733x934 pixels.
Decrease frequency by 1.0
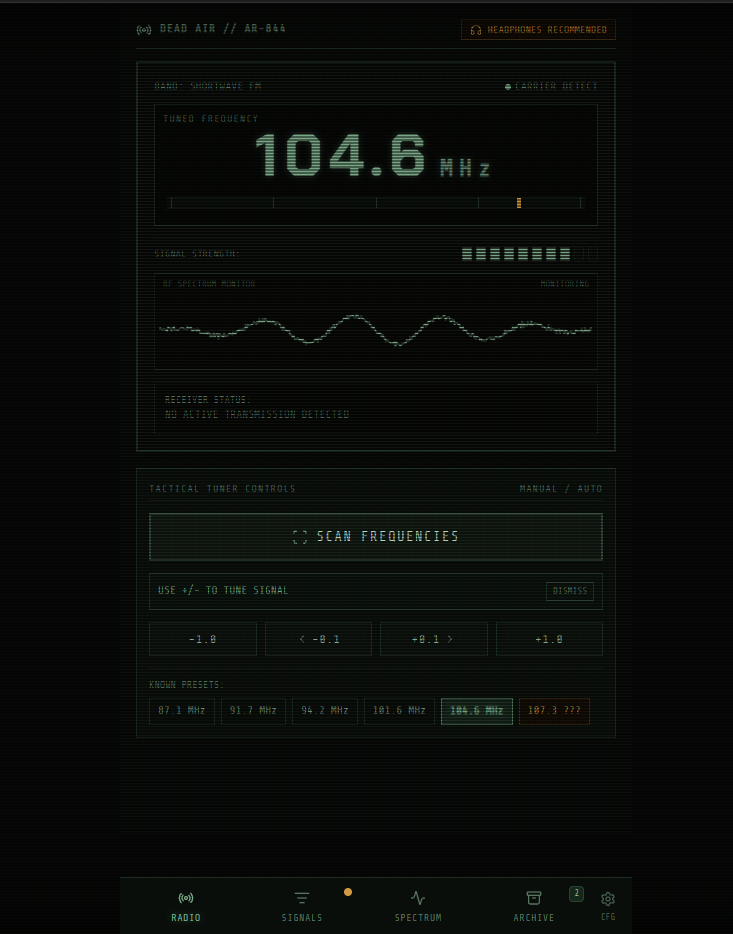(x=202, y=639)
